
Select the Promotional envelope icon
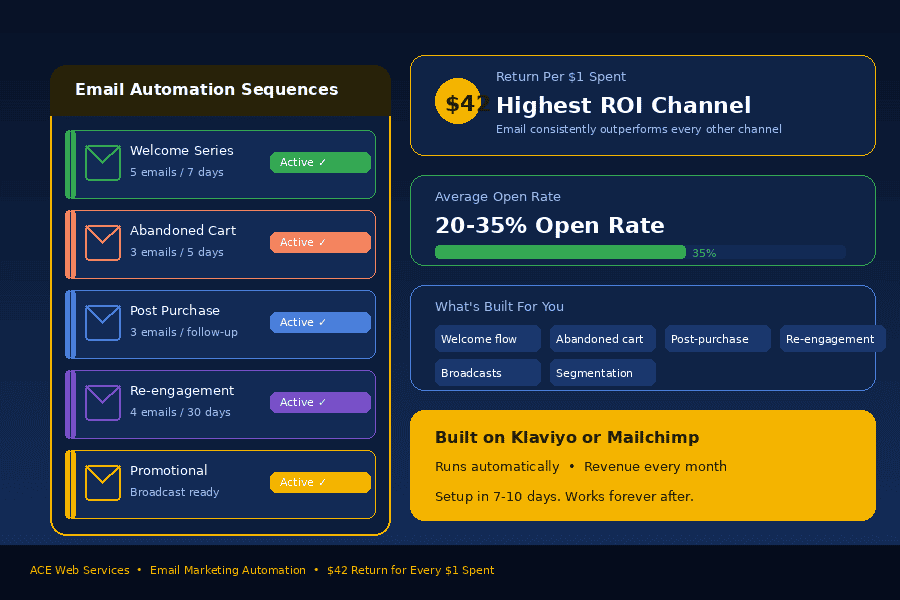[103, 483]
